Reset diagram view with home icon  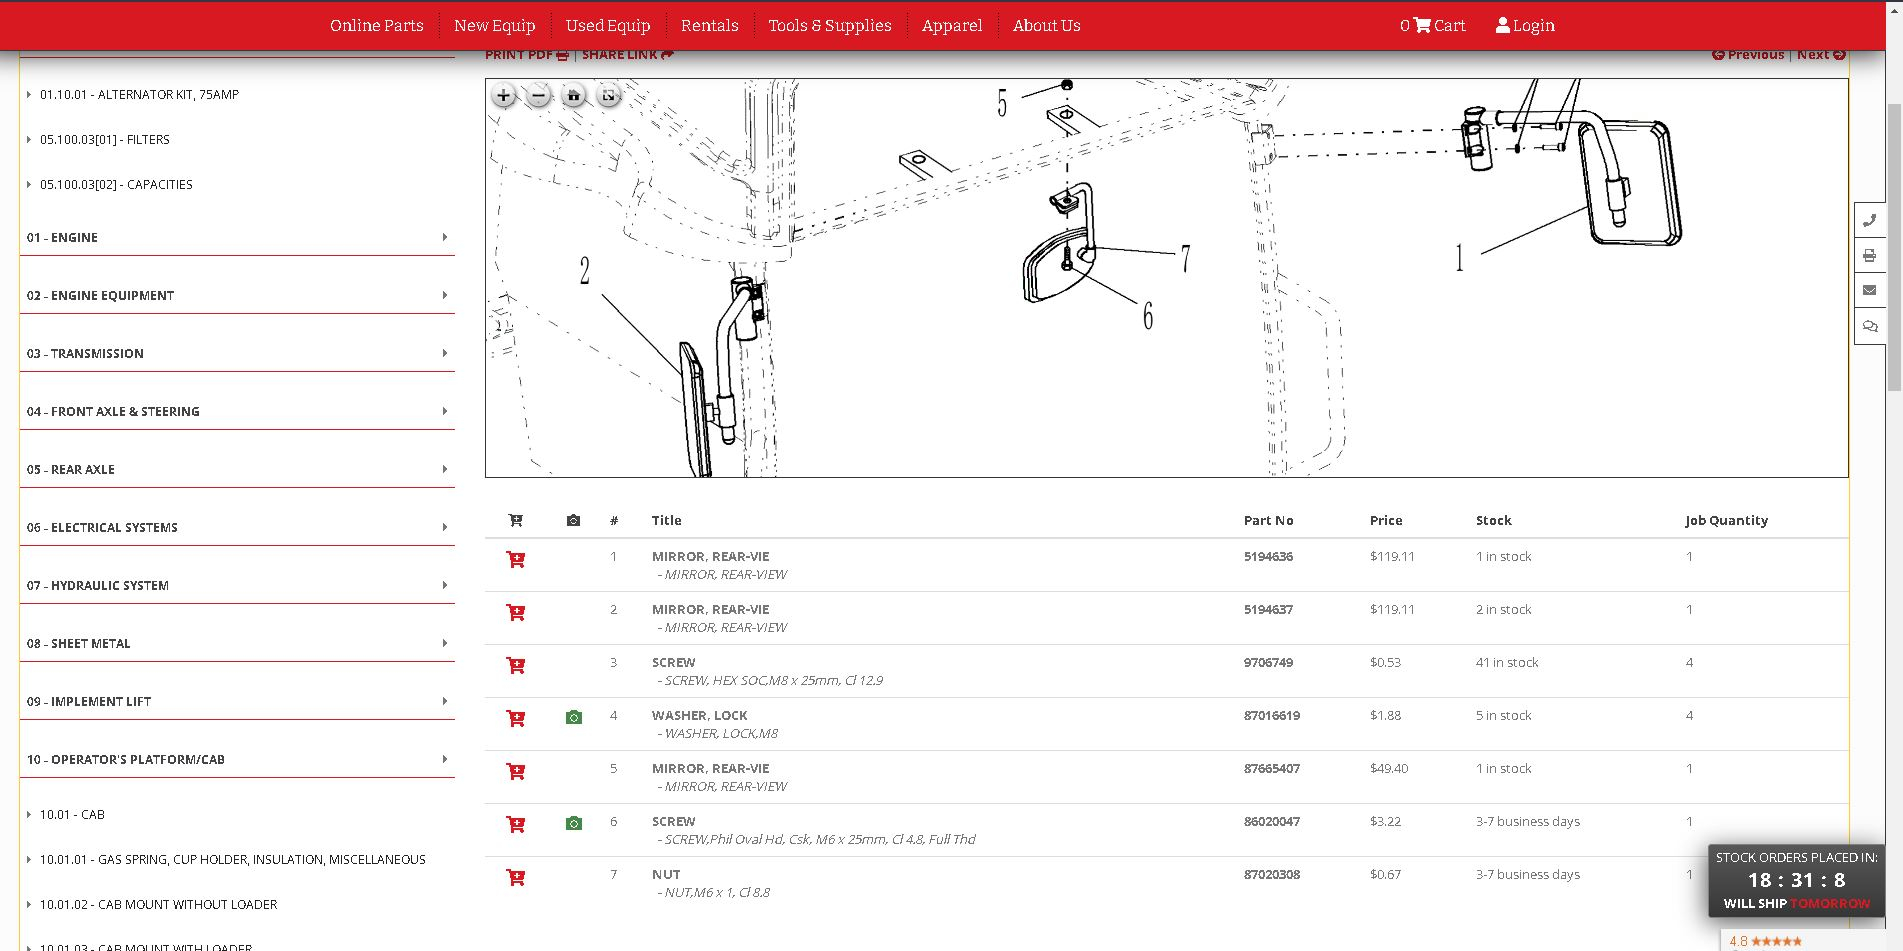573,96
